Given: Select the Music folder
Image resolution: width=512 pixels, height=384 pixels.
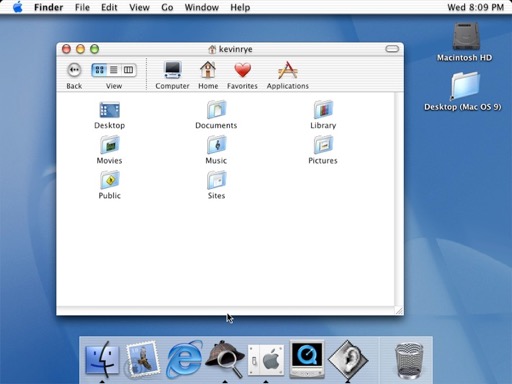Looking at the screenshot, I should click(x=216, y=145).
